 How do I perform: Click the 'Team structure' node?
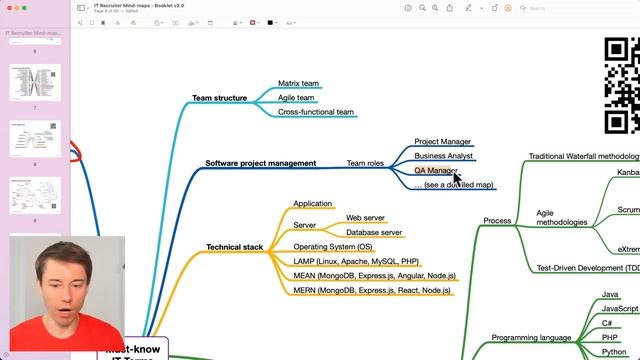219,98
